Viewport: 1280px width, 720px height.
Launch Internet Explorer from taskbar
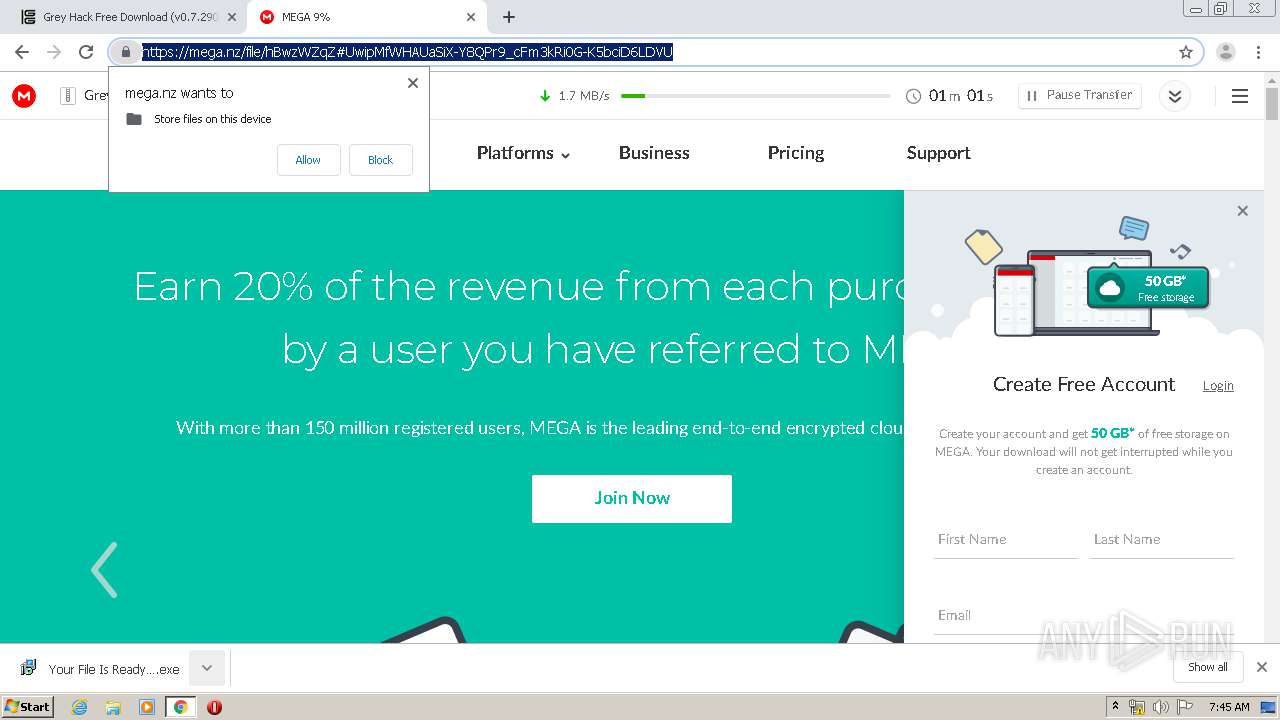(x=79, y=707)
